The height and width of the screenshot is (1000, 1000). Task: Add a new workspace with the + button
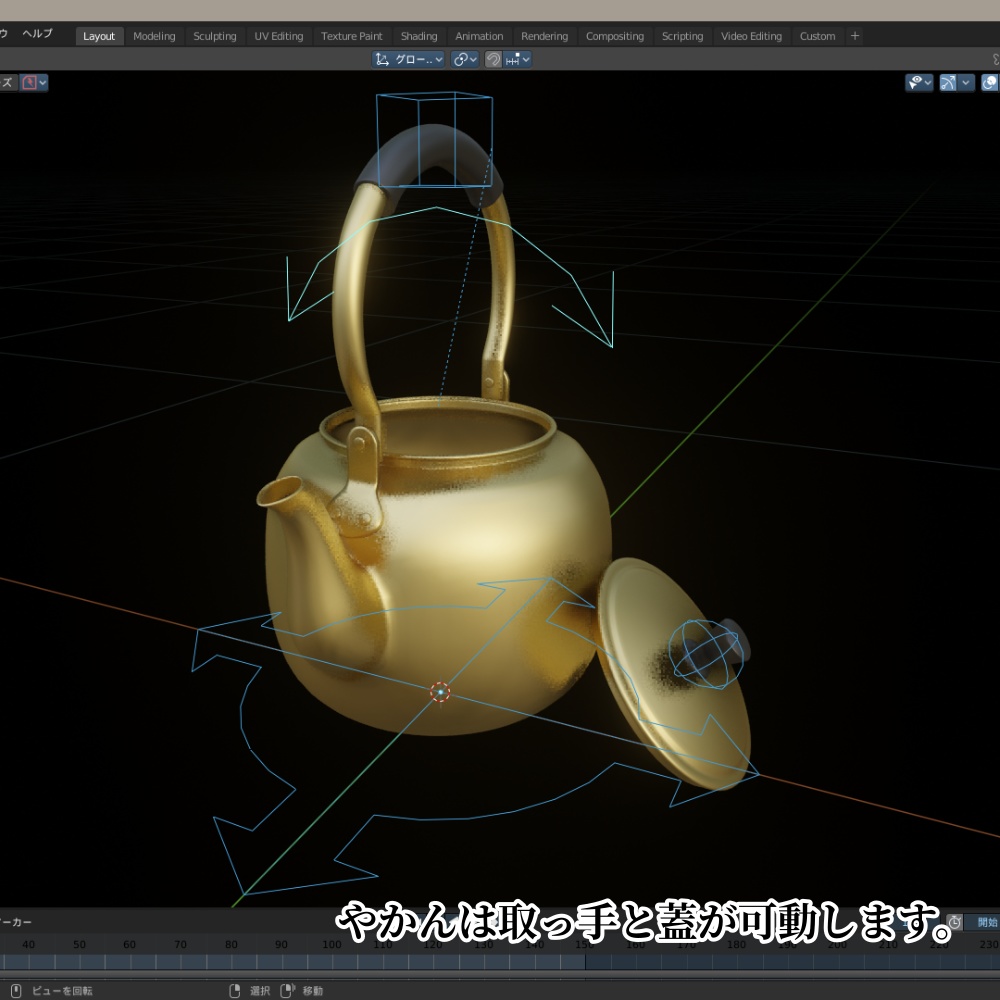pyautogui.click(x=855, y=35)
